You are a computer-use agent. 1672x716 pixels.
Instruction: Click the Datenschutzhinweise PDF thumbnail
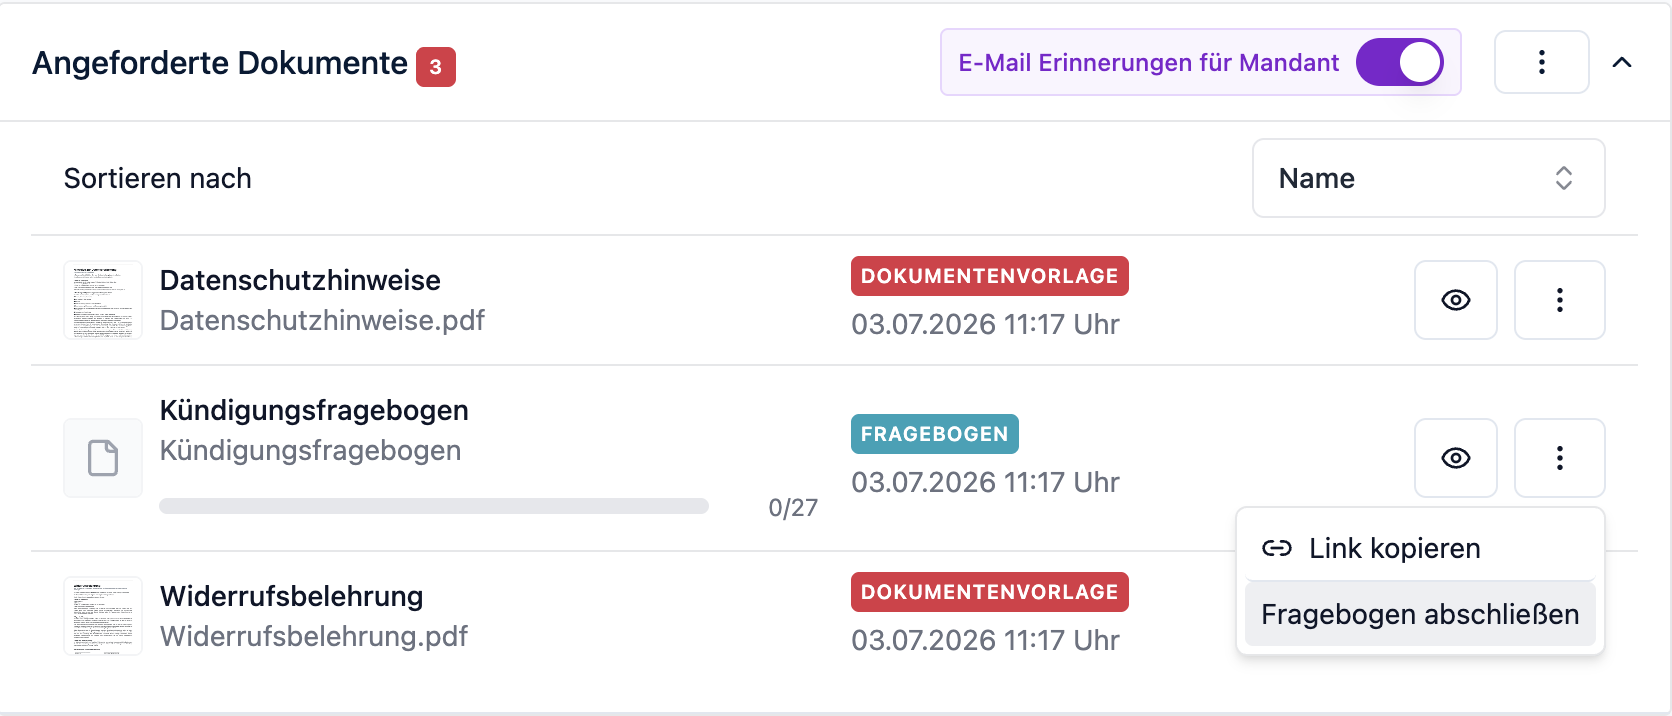(103, 300)
